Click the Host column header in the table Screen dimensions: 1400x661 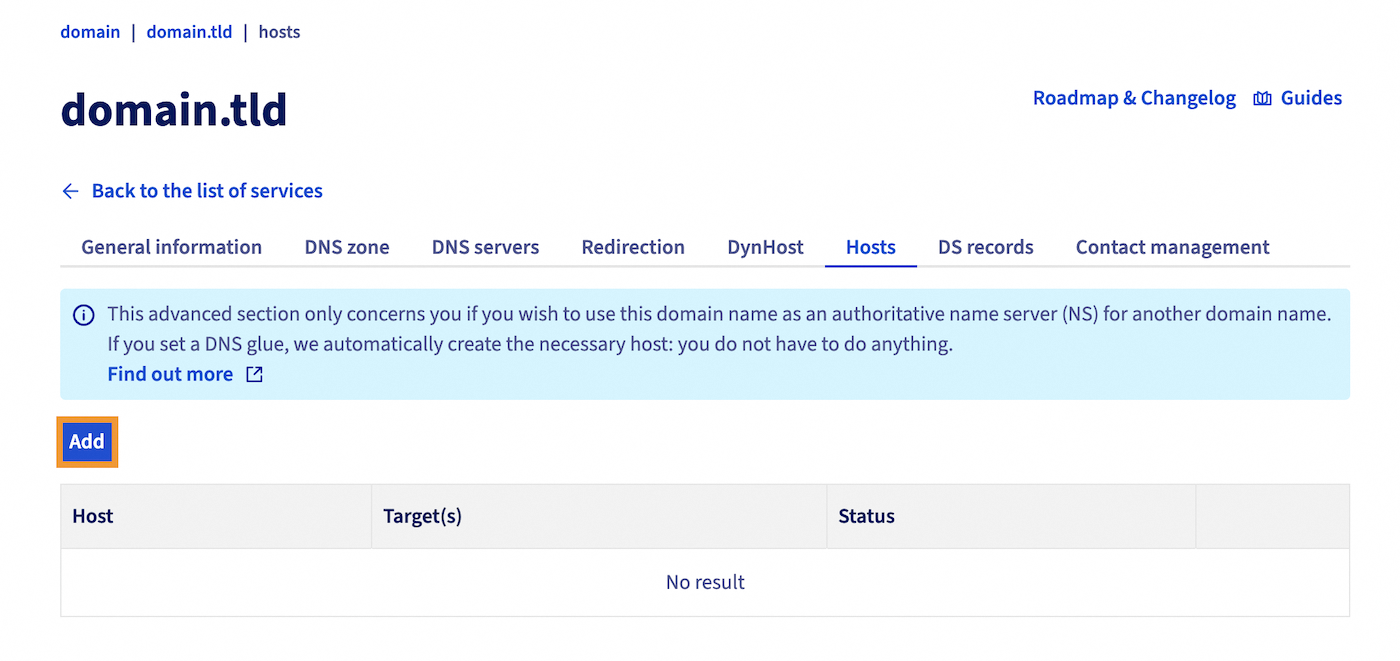[92, 516]
